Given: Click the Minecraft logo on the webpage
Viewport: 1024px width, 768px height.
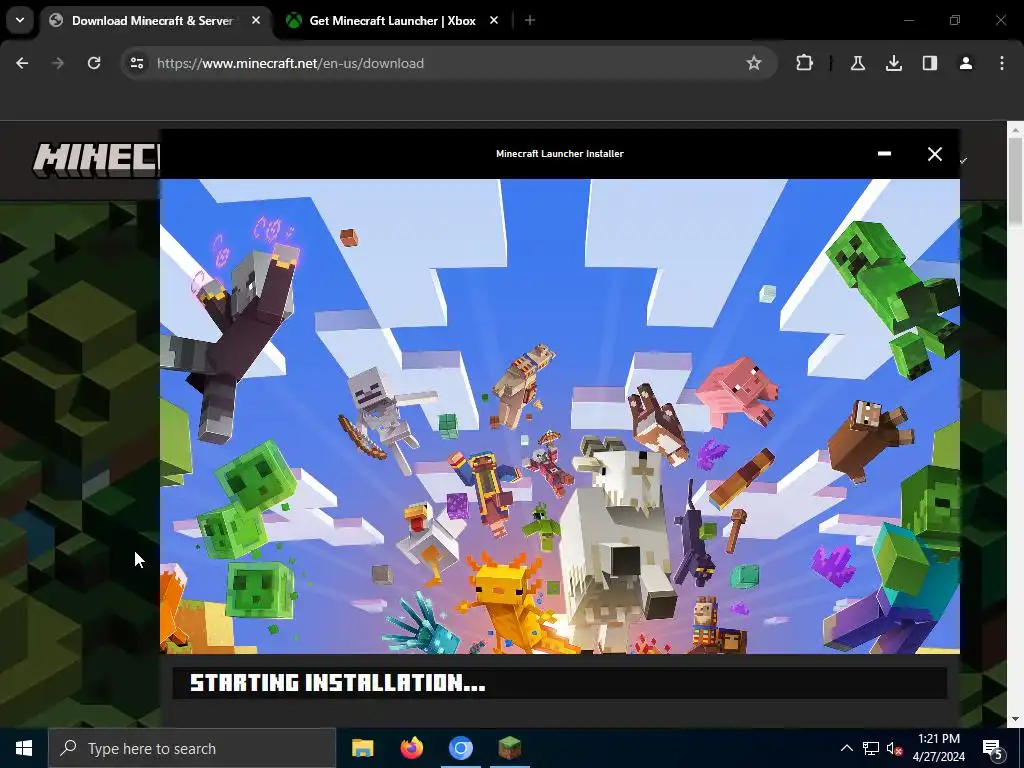Looking at the screenshot, I should pos(96,160).
